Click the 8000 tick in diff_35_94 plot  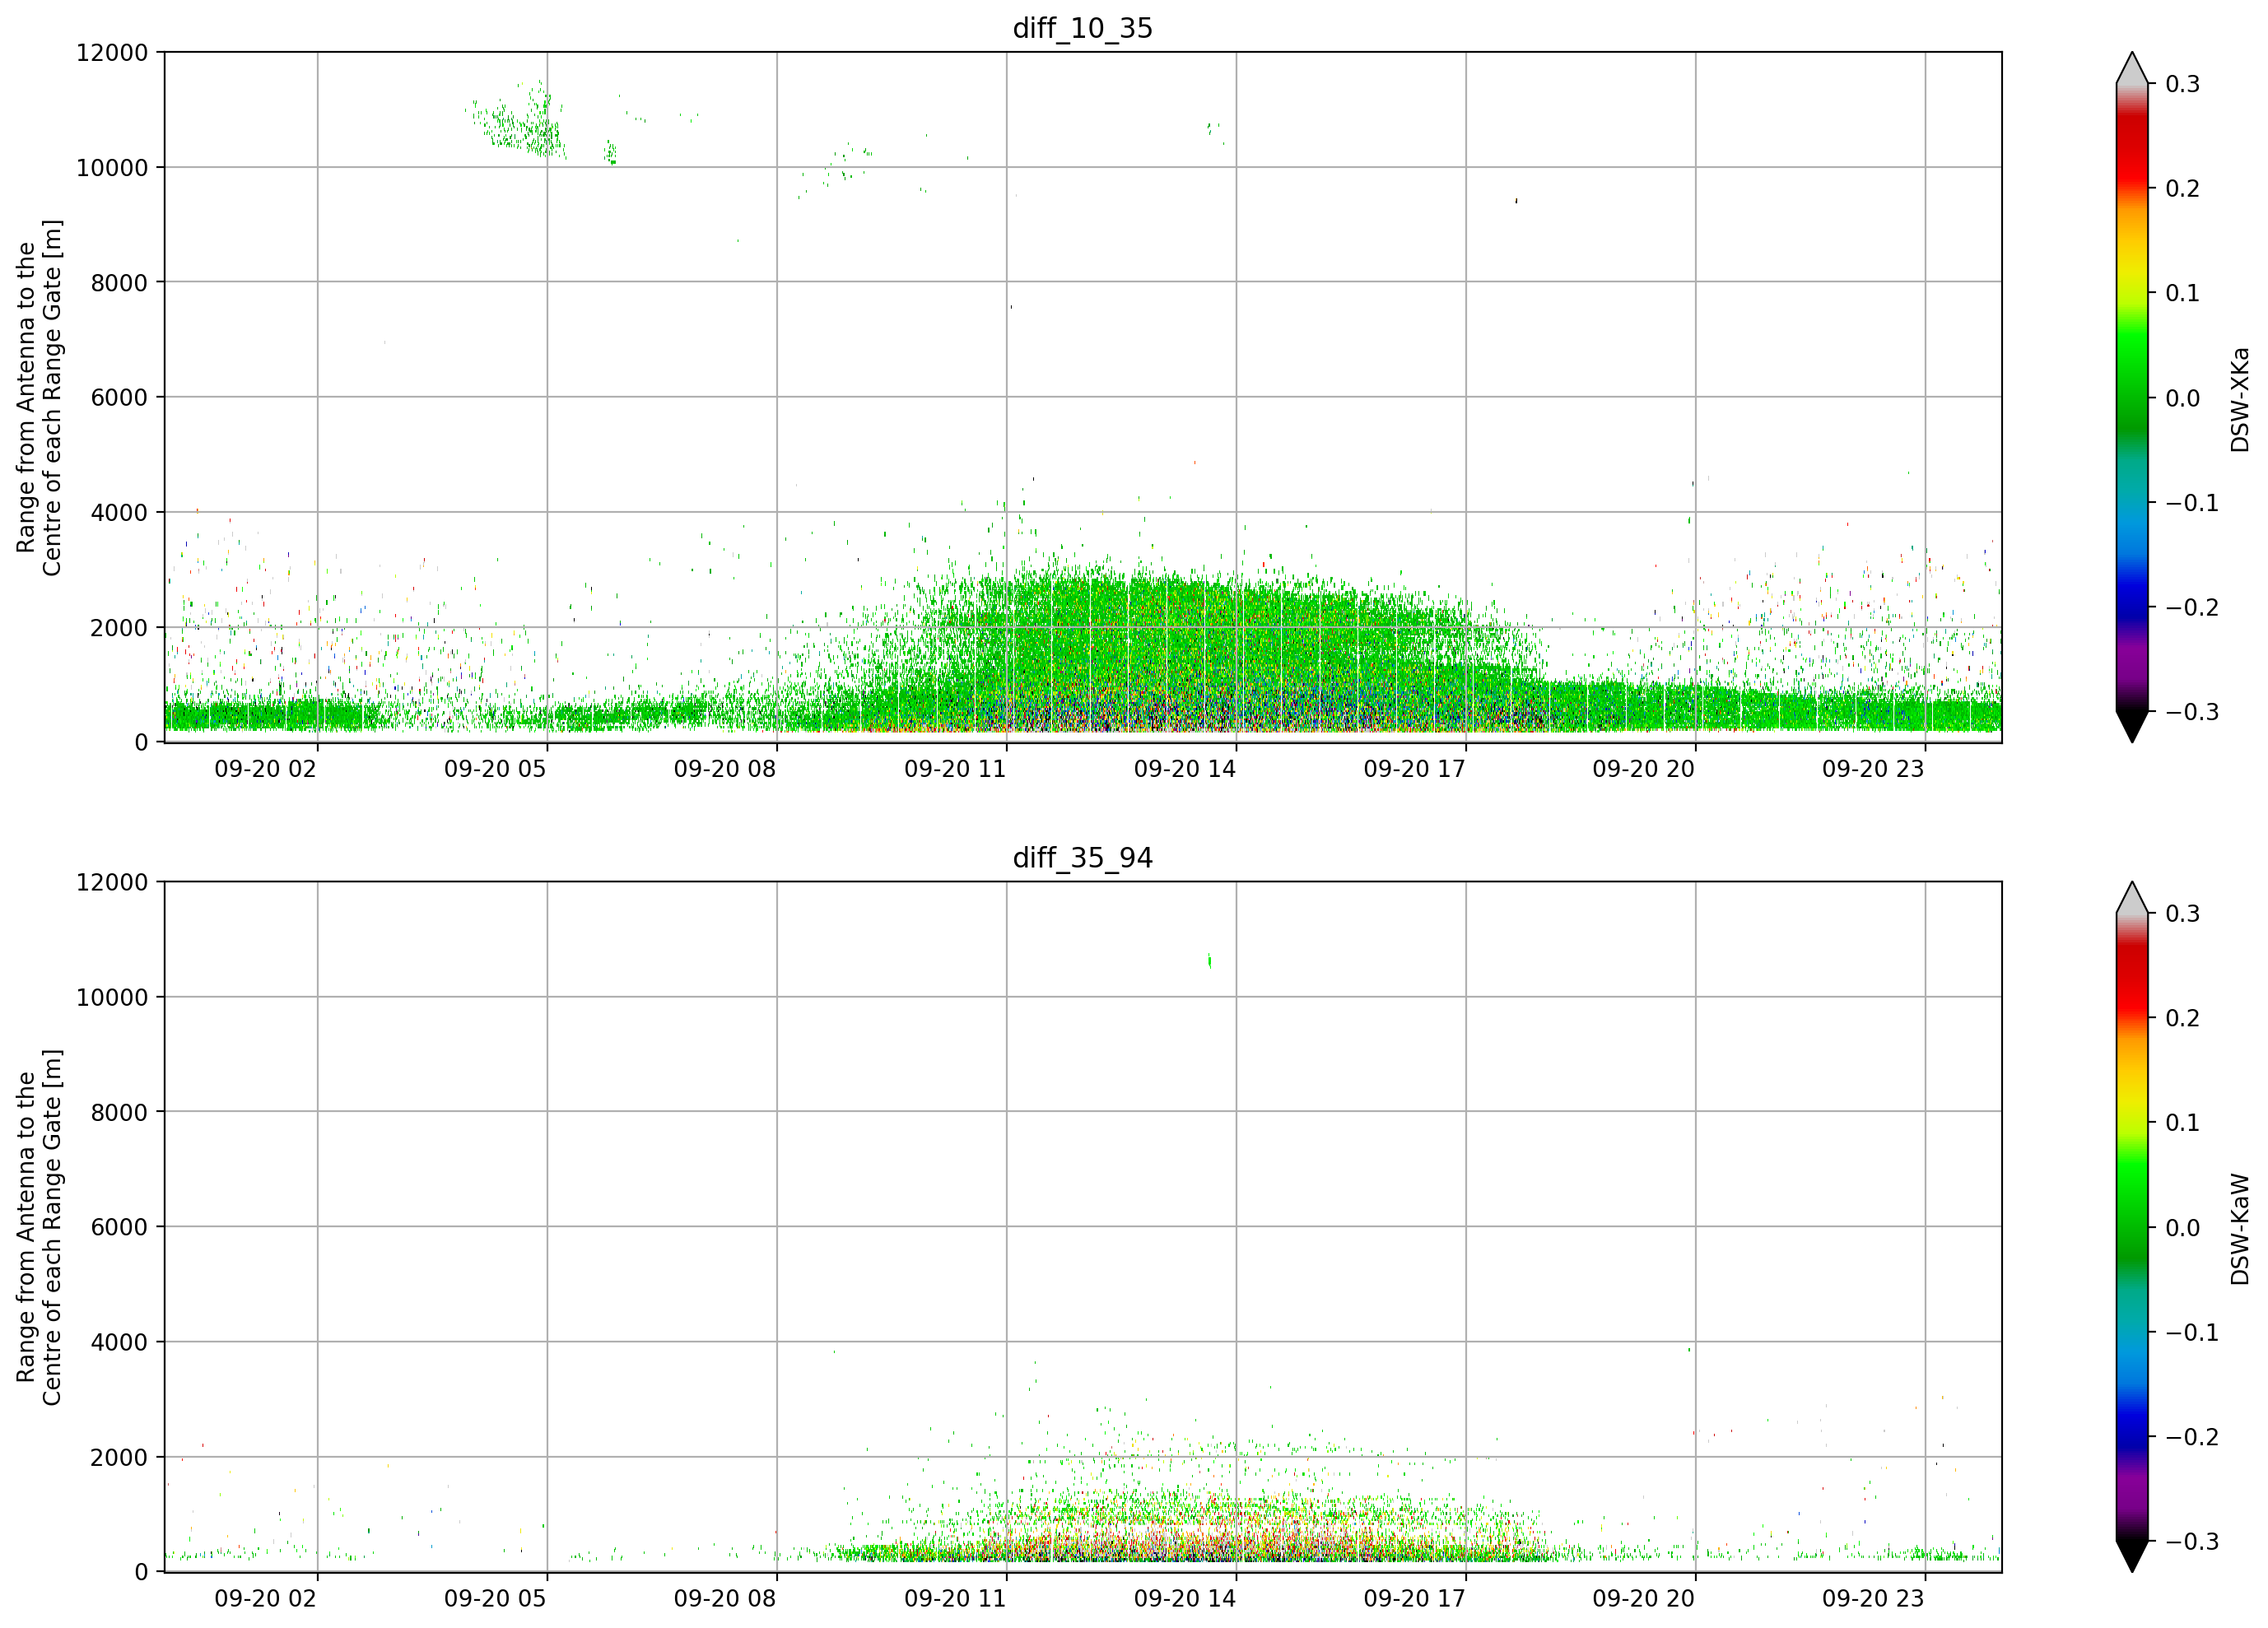pos(119,1112)
